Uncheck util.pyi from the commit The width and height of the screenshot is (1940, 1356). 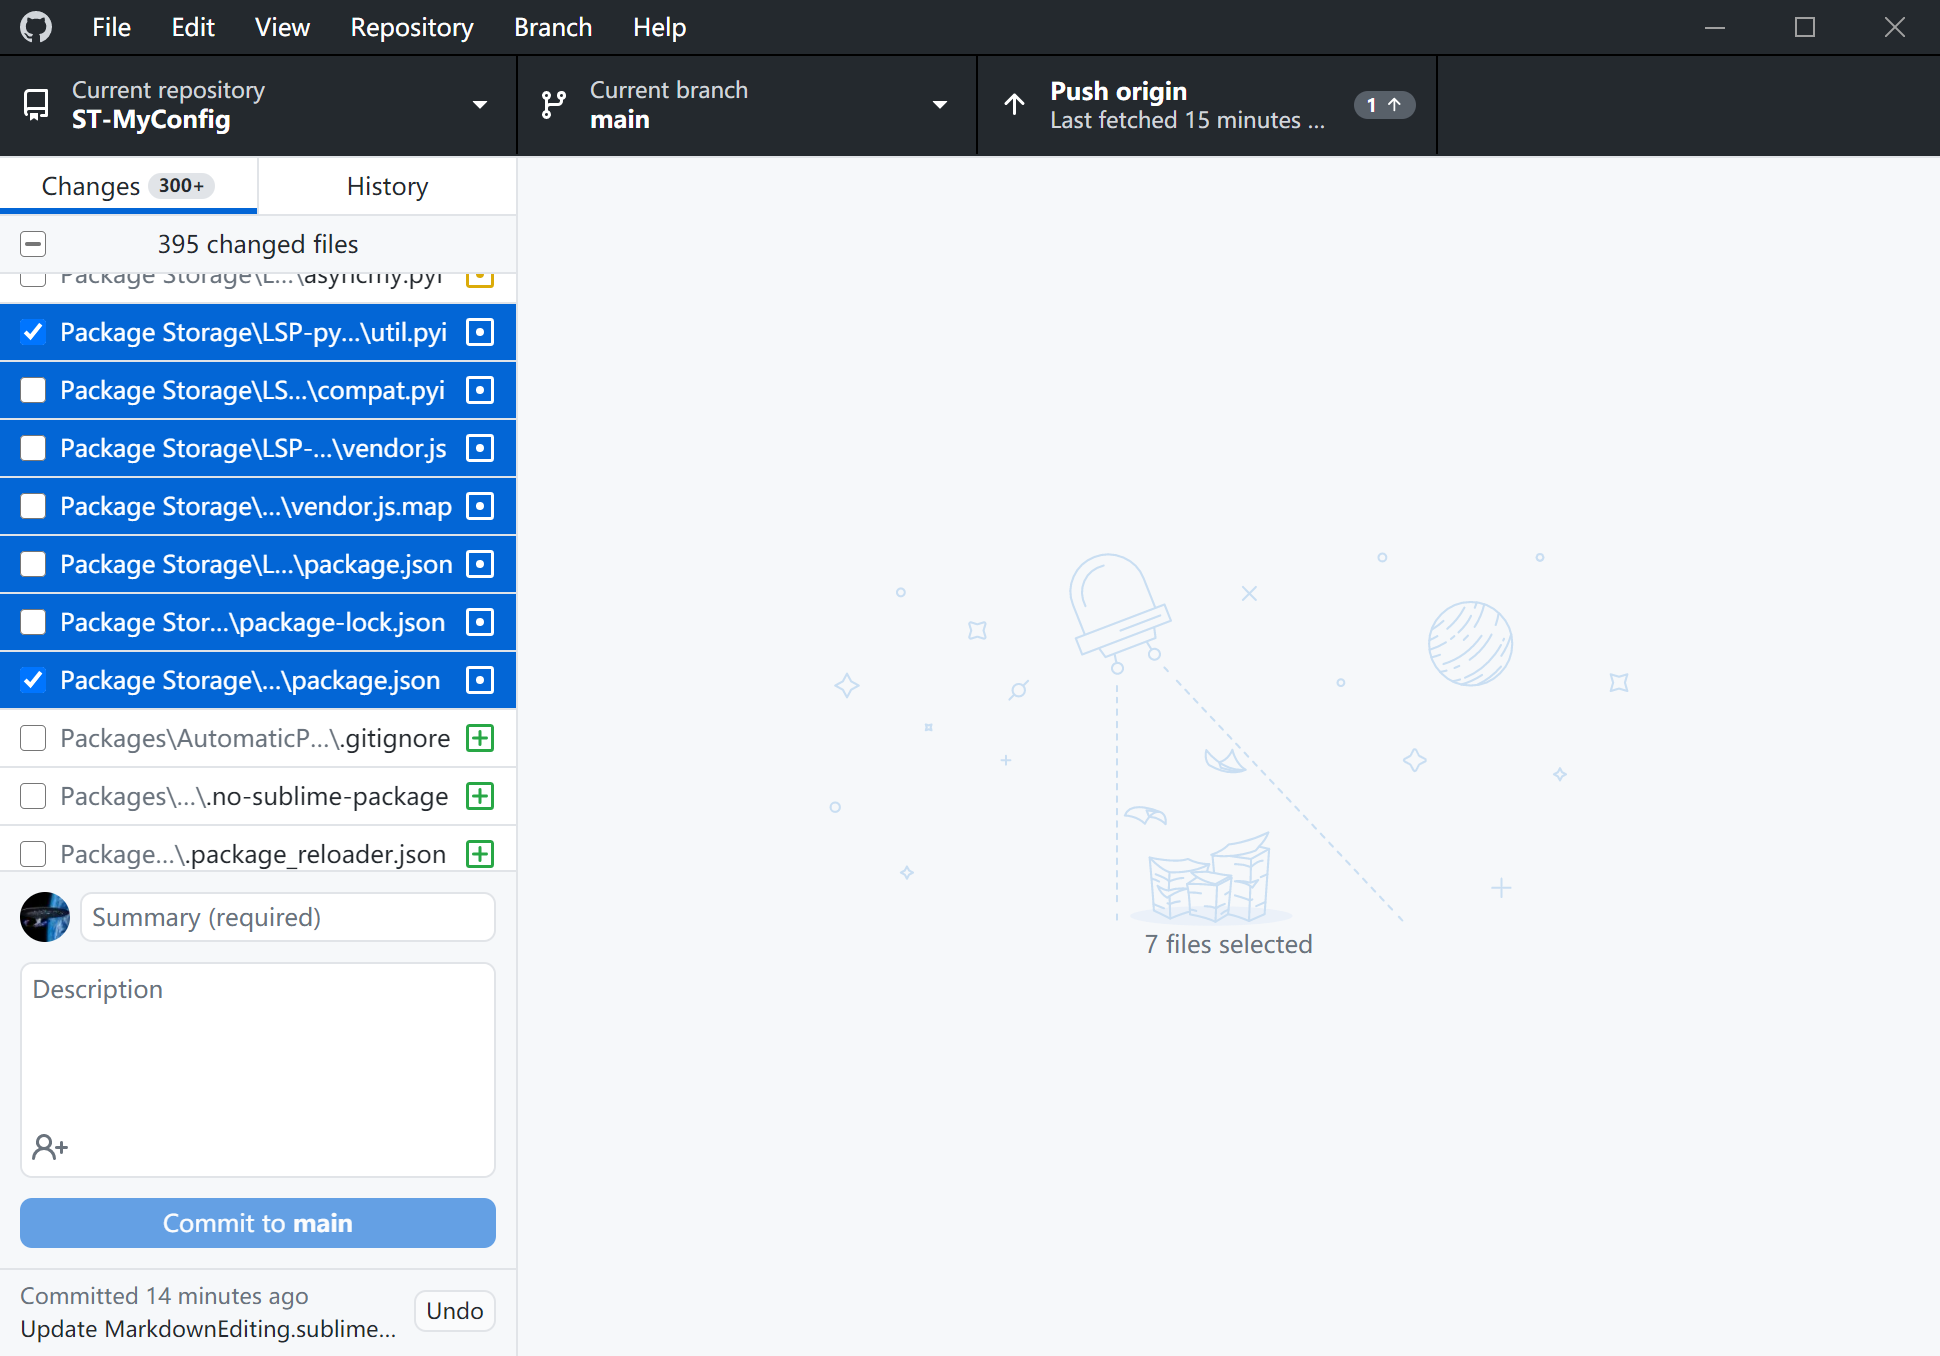(33, 332)
